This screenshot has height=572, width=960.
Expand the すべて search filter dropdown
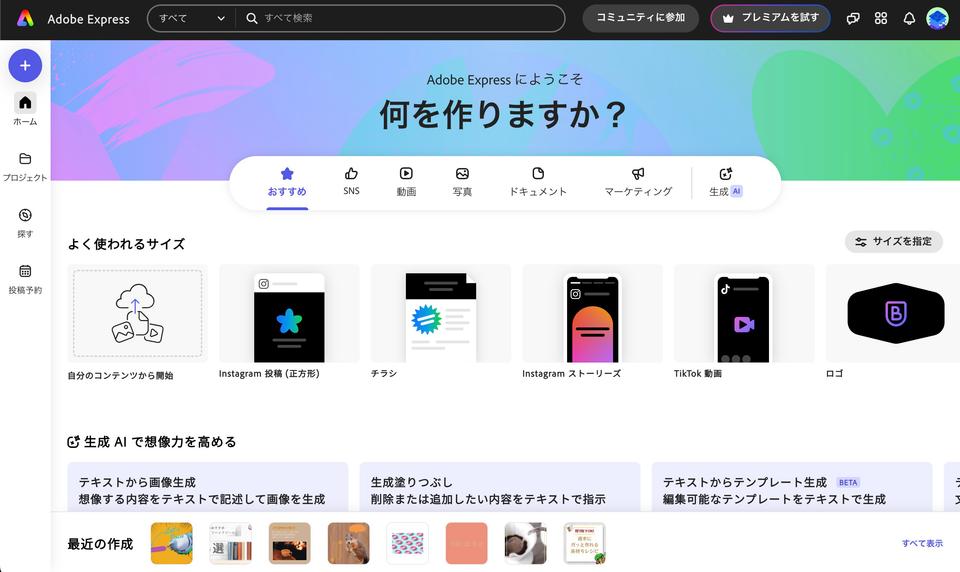[x=192, y=18]
